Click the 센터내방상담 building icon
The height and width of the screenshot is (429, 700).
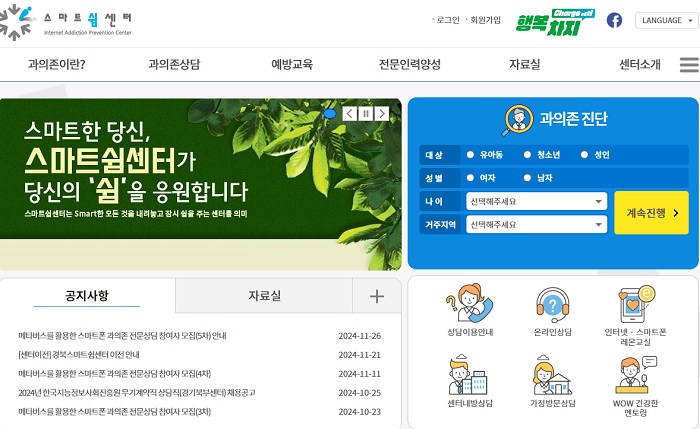470,375
